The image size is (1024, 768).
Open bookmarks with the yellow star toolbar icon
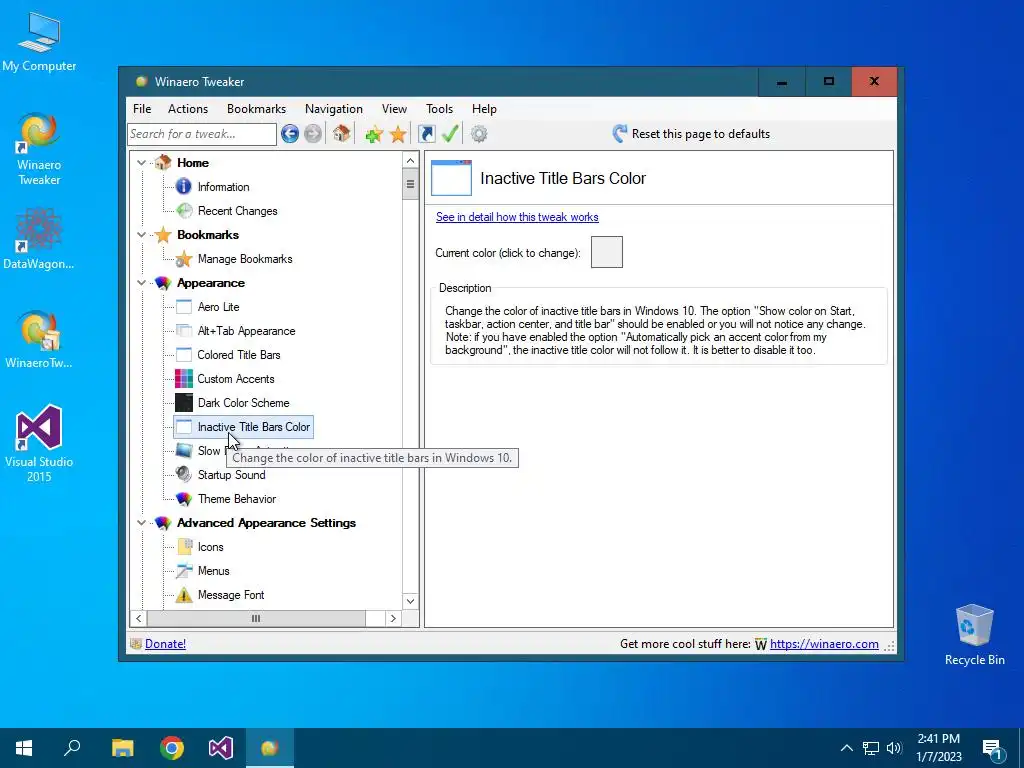click(398, 135)
